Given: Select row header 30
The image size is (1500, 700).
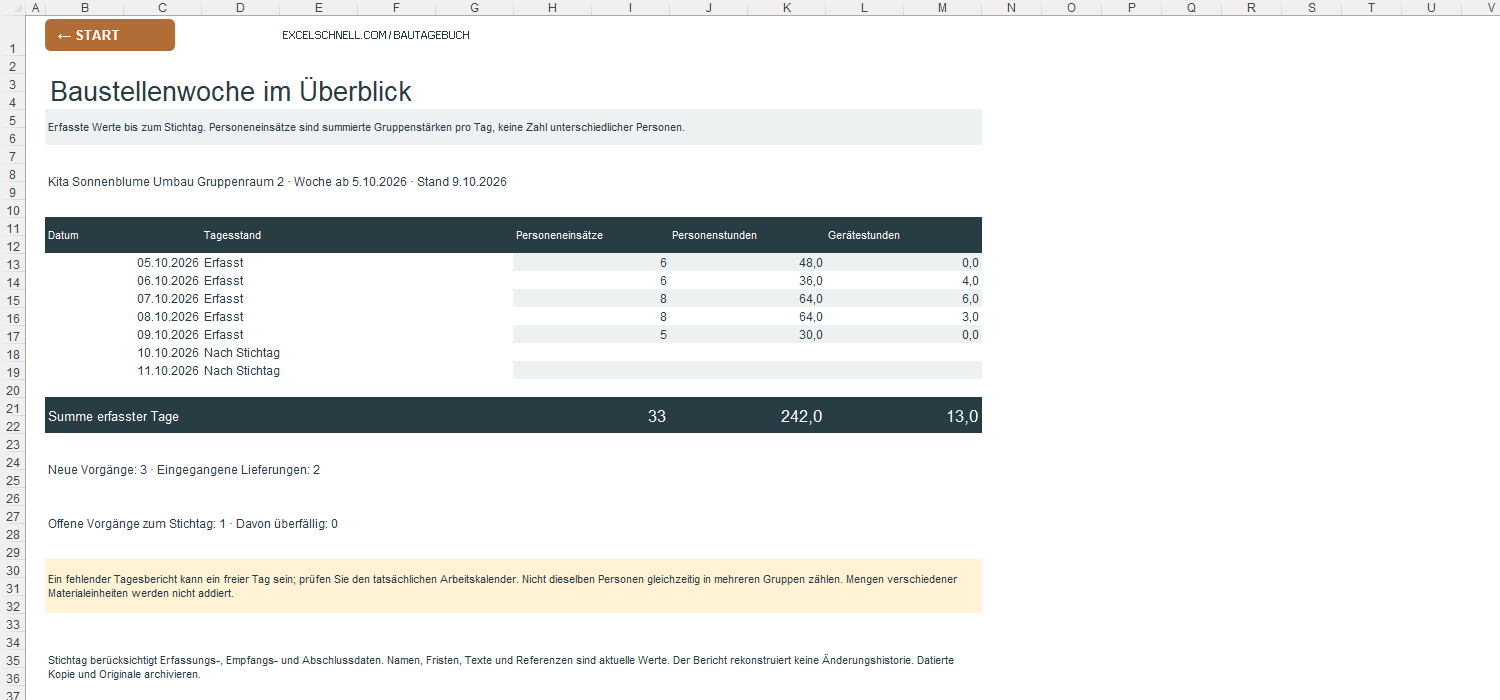Looking at the screenshot, I should 14,570.
